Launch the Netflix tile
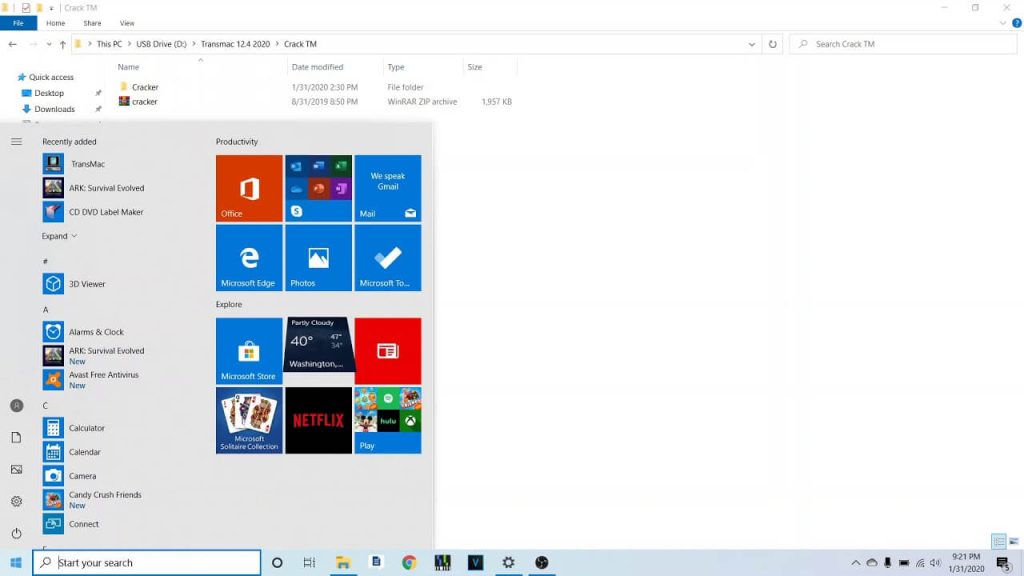This screenshot has height=576, width=1024. (319, 420)
